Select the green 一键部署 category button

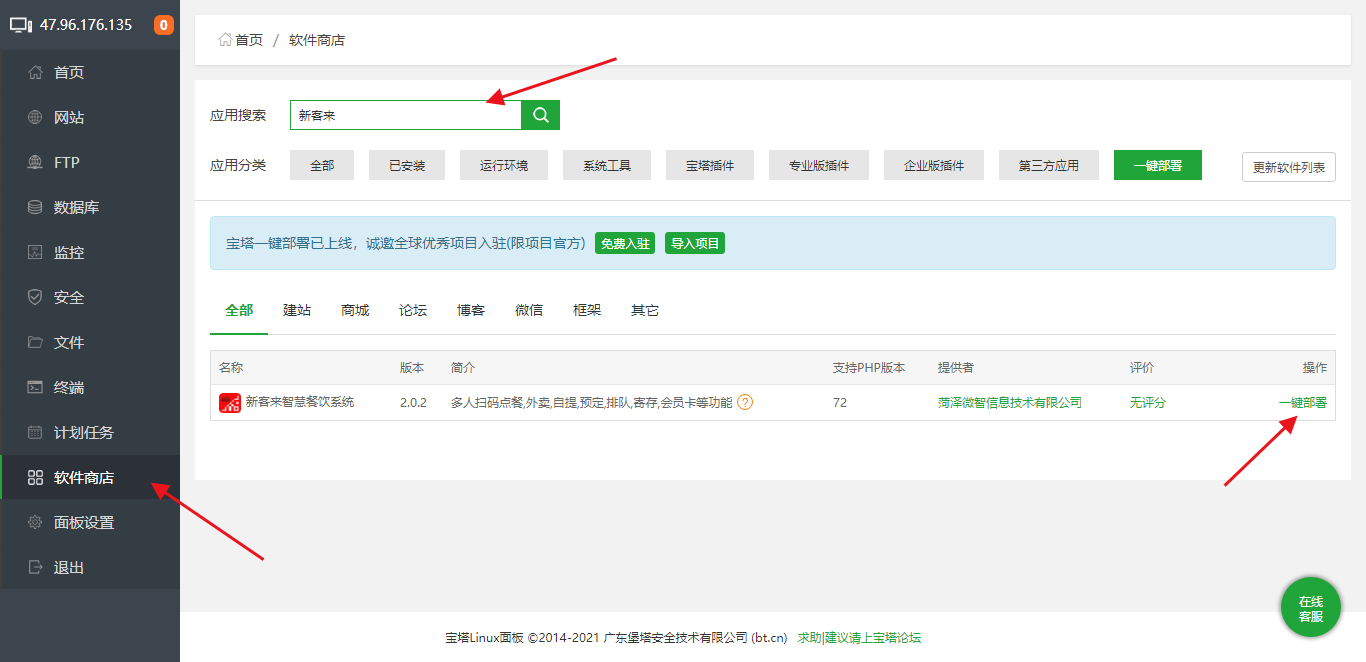point(1158,165)
